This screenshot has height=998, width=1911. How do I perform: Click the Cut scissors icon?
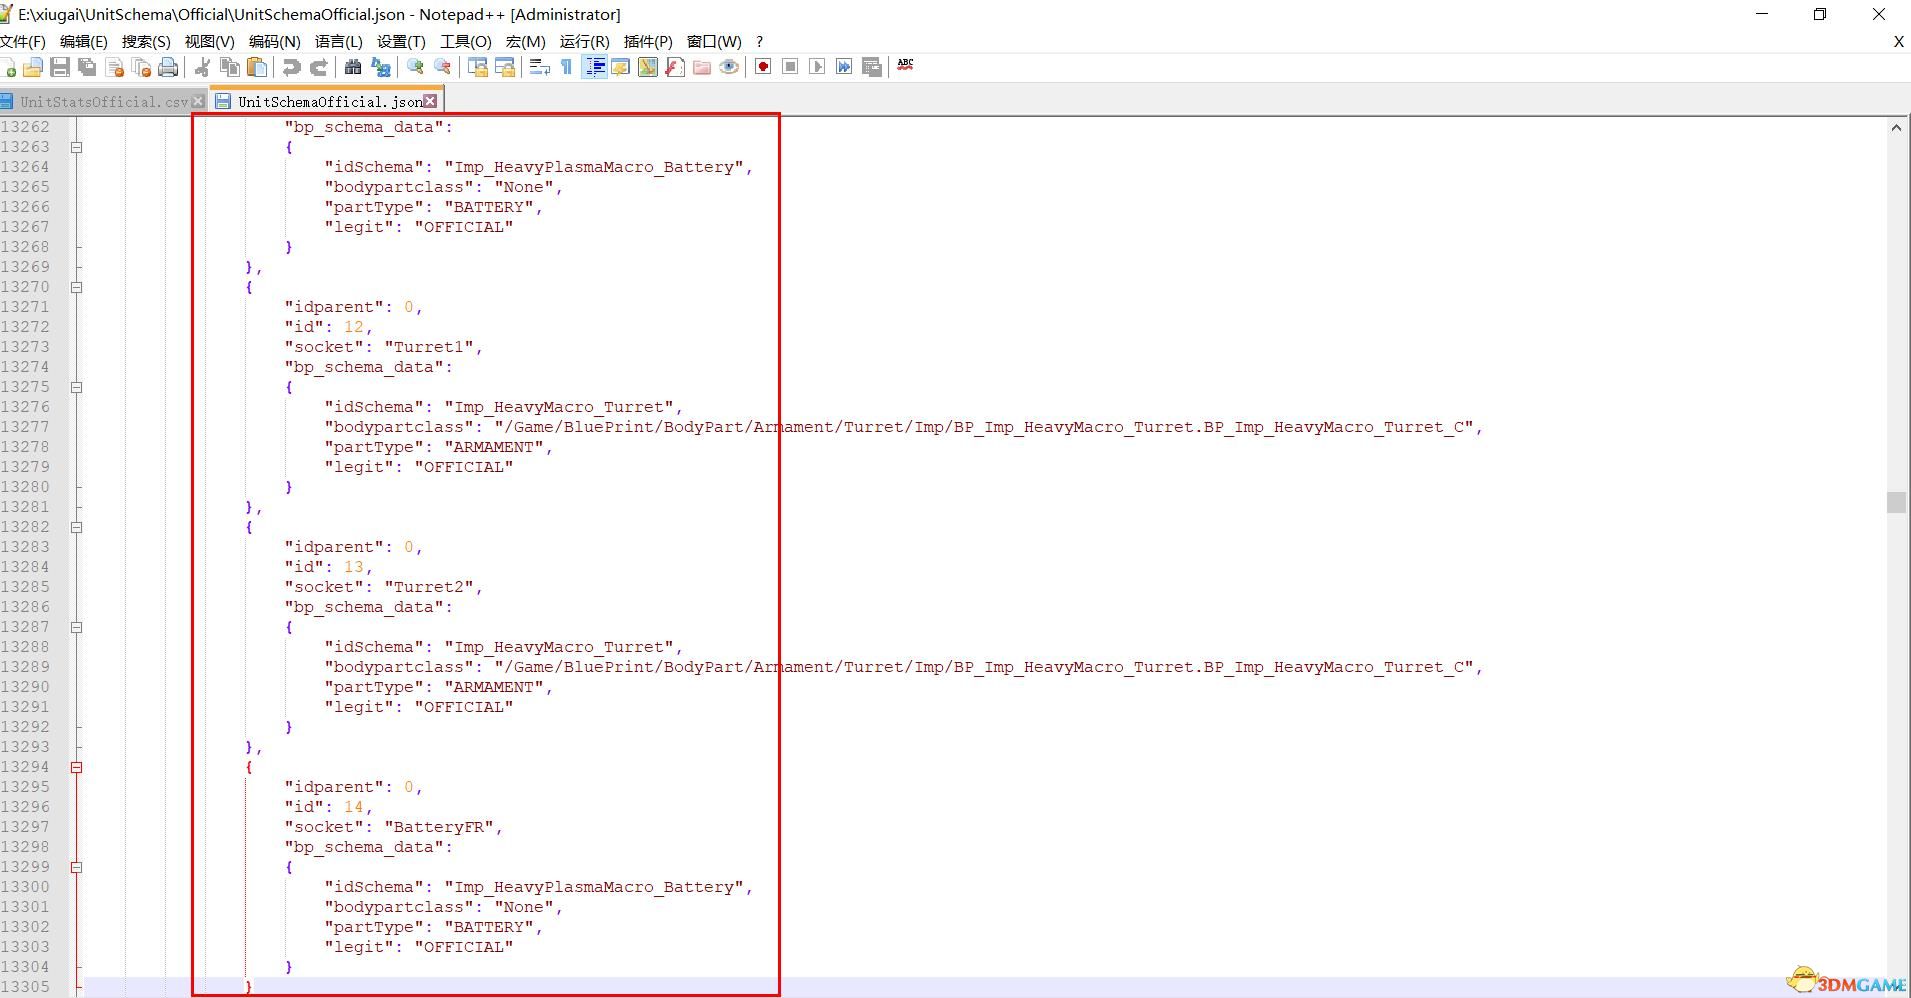click(x=202, y=67)
